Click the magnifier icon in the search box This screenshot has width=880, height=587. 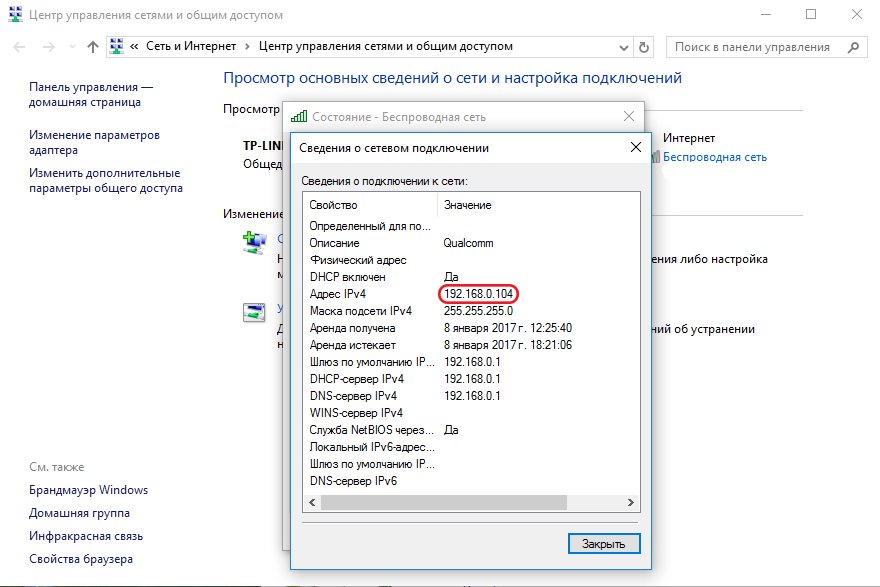tap(853, 47)
